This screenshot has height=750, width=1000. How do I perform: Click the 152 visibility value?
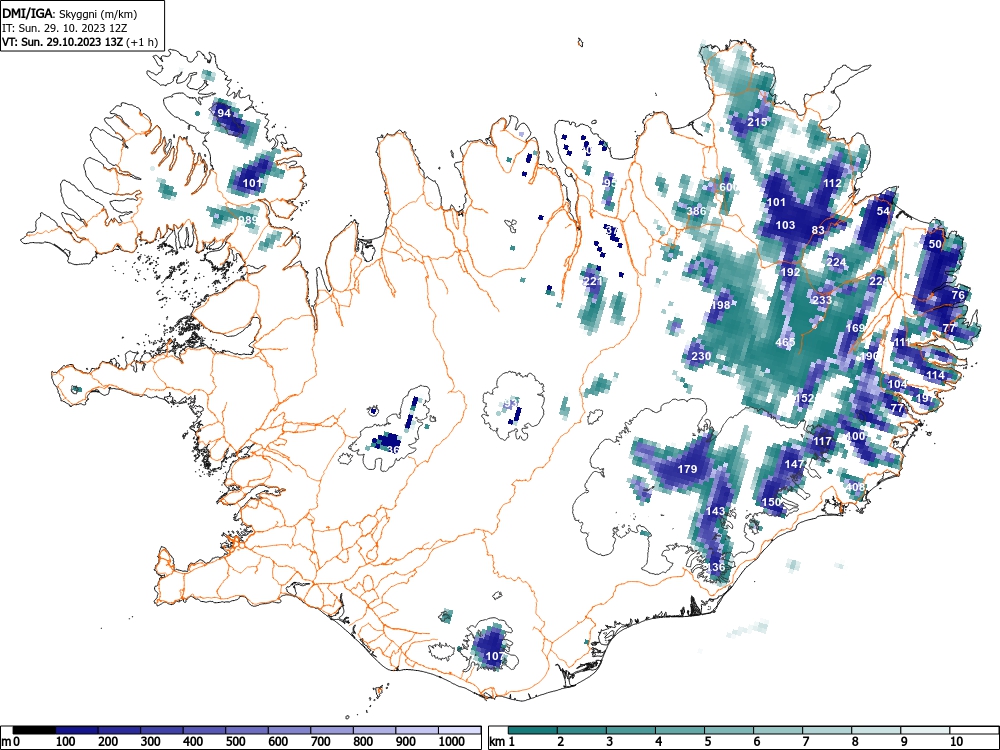tap(804, 398)
